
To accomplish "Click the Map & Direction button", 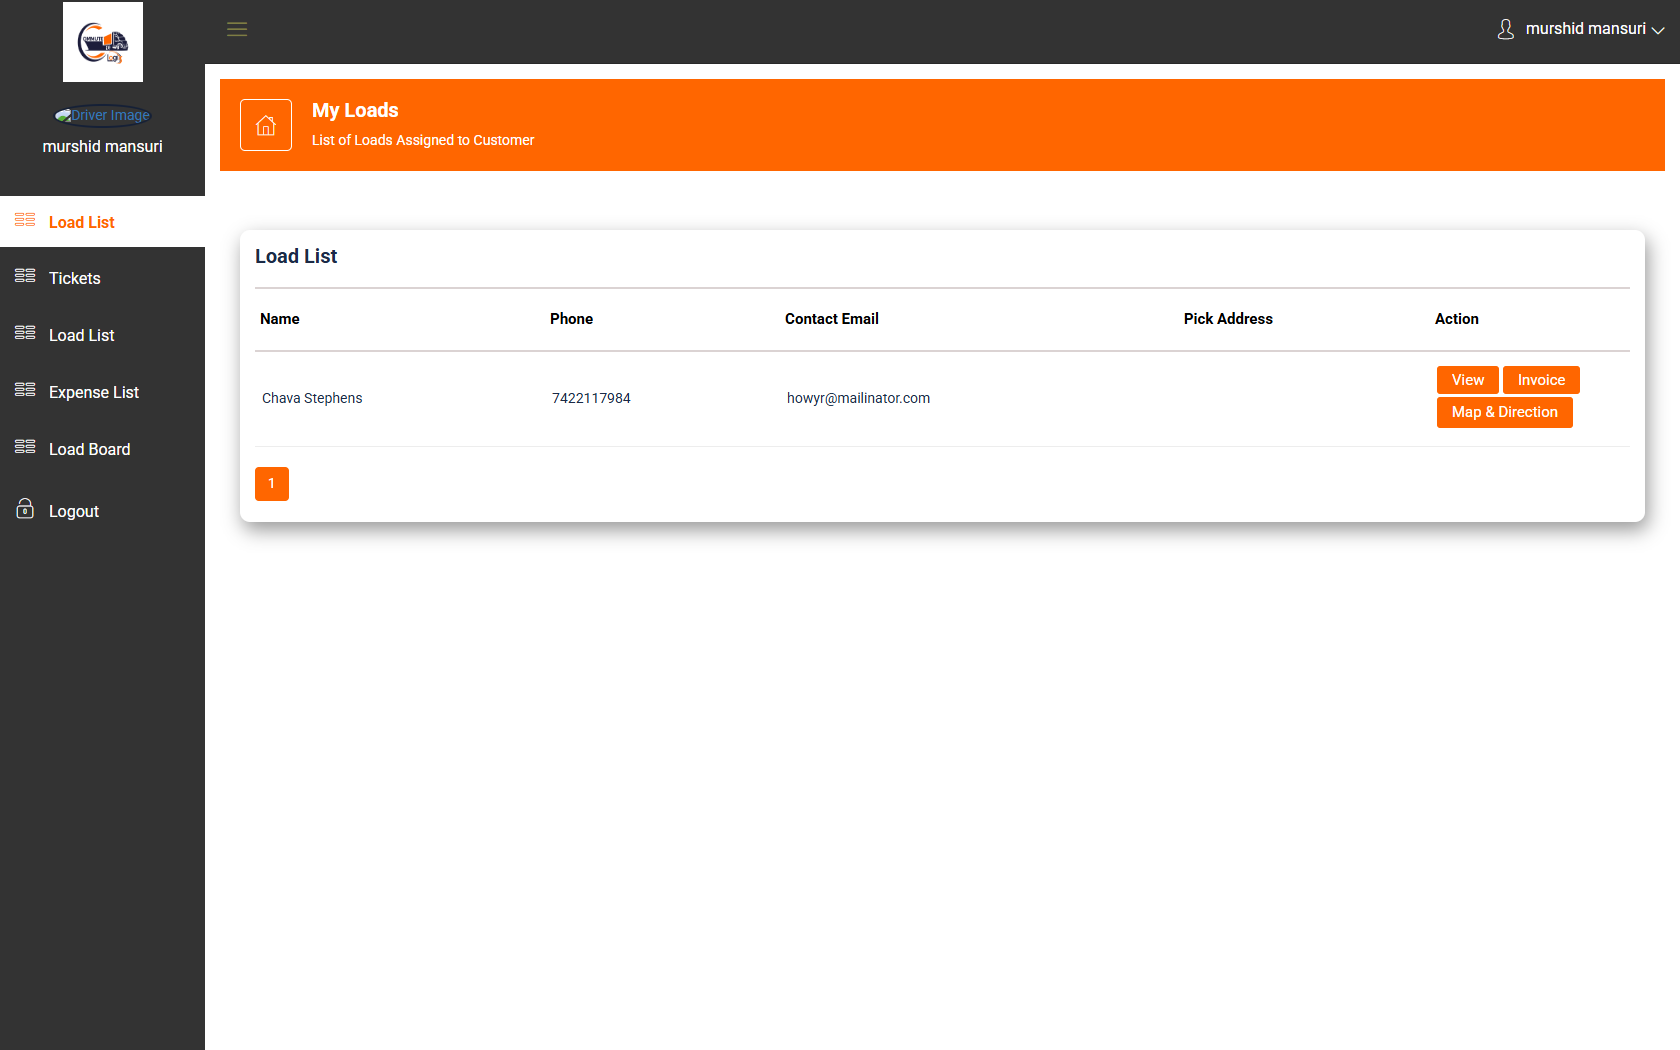I will click(x=1504, y=411).
